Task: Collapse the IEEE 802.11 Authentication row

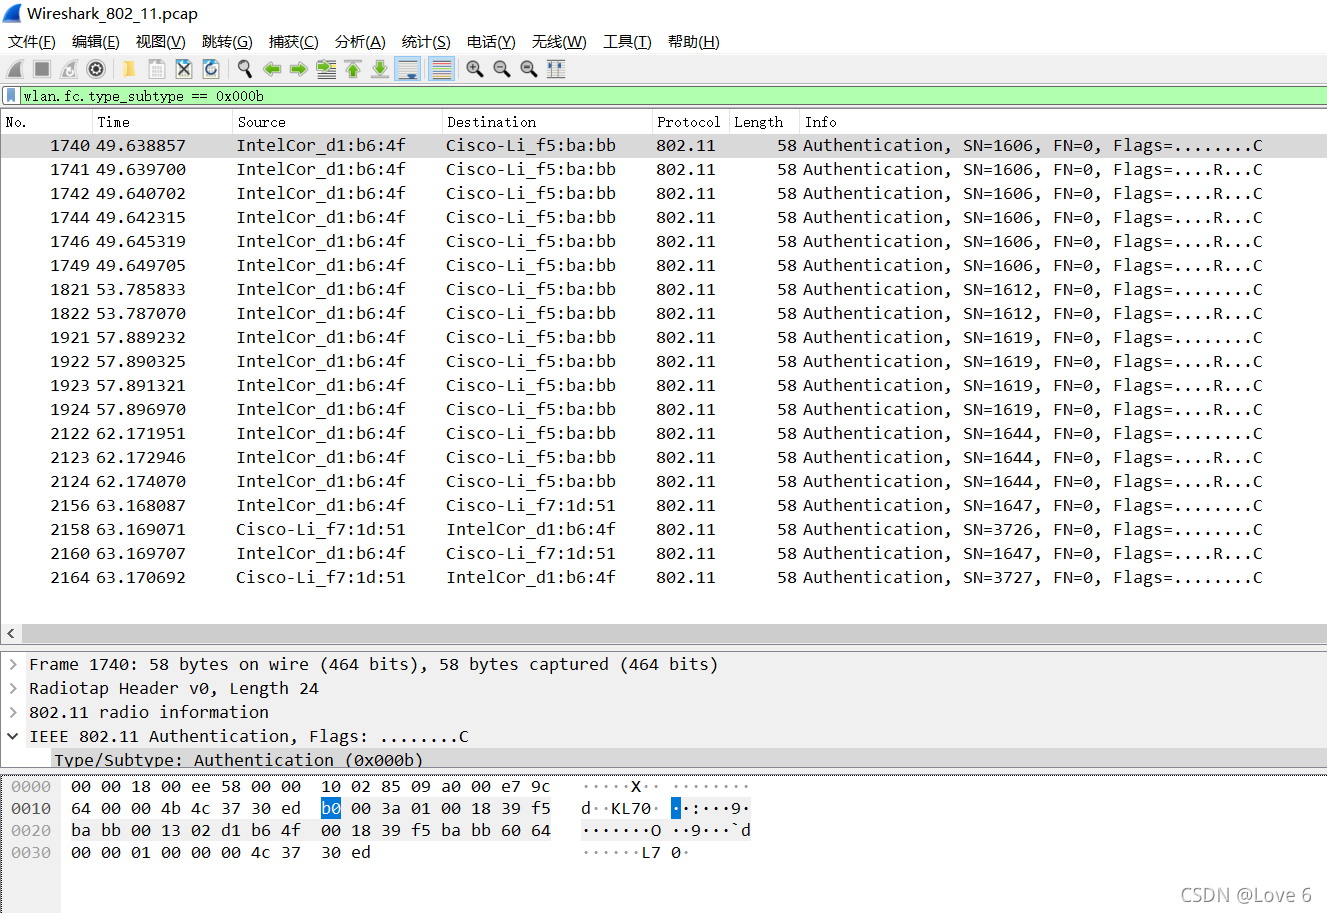Action: pyautogui.click(x=13, y=736)
